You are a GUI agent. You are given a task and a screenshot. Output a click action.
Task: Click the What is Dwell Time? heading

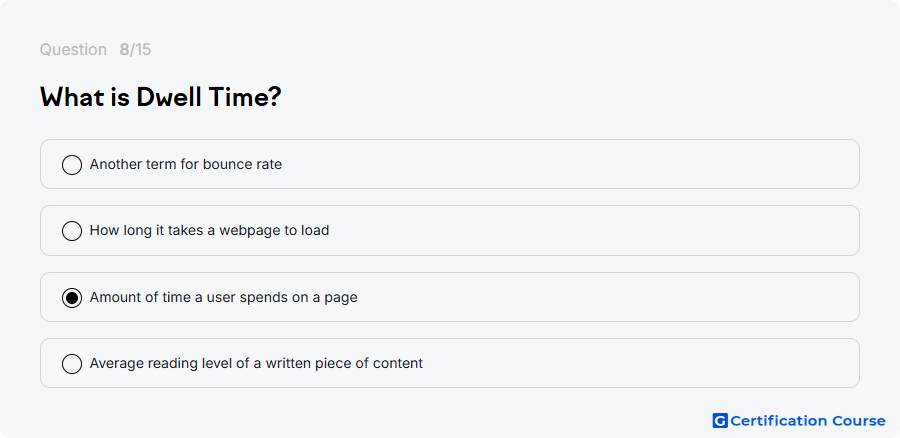tap(161, 98)
